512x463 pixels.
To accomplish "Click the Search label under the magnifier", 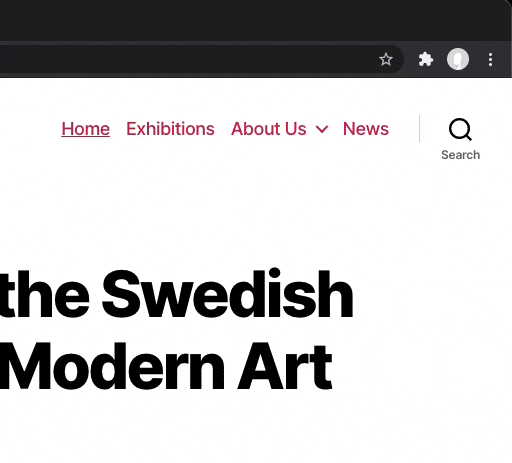I will click(x=461, y=155).
